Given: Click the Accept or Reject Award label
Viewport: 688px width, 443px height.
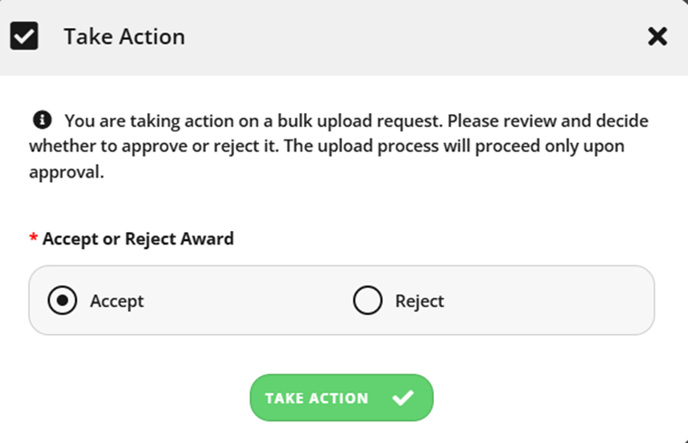Looking at the screenshot, I should point(138,239).
